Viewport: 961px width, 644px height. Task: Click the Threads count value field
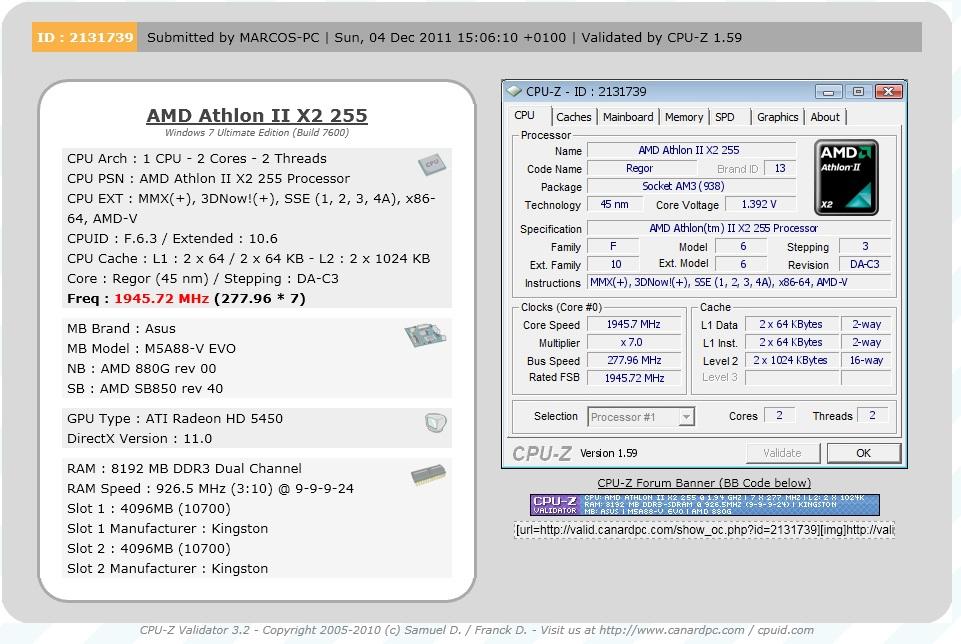coord(872,415)
